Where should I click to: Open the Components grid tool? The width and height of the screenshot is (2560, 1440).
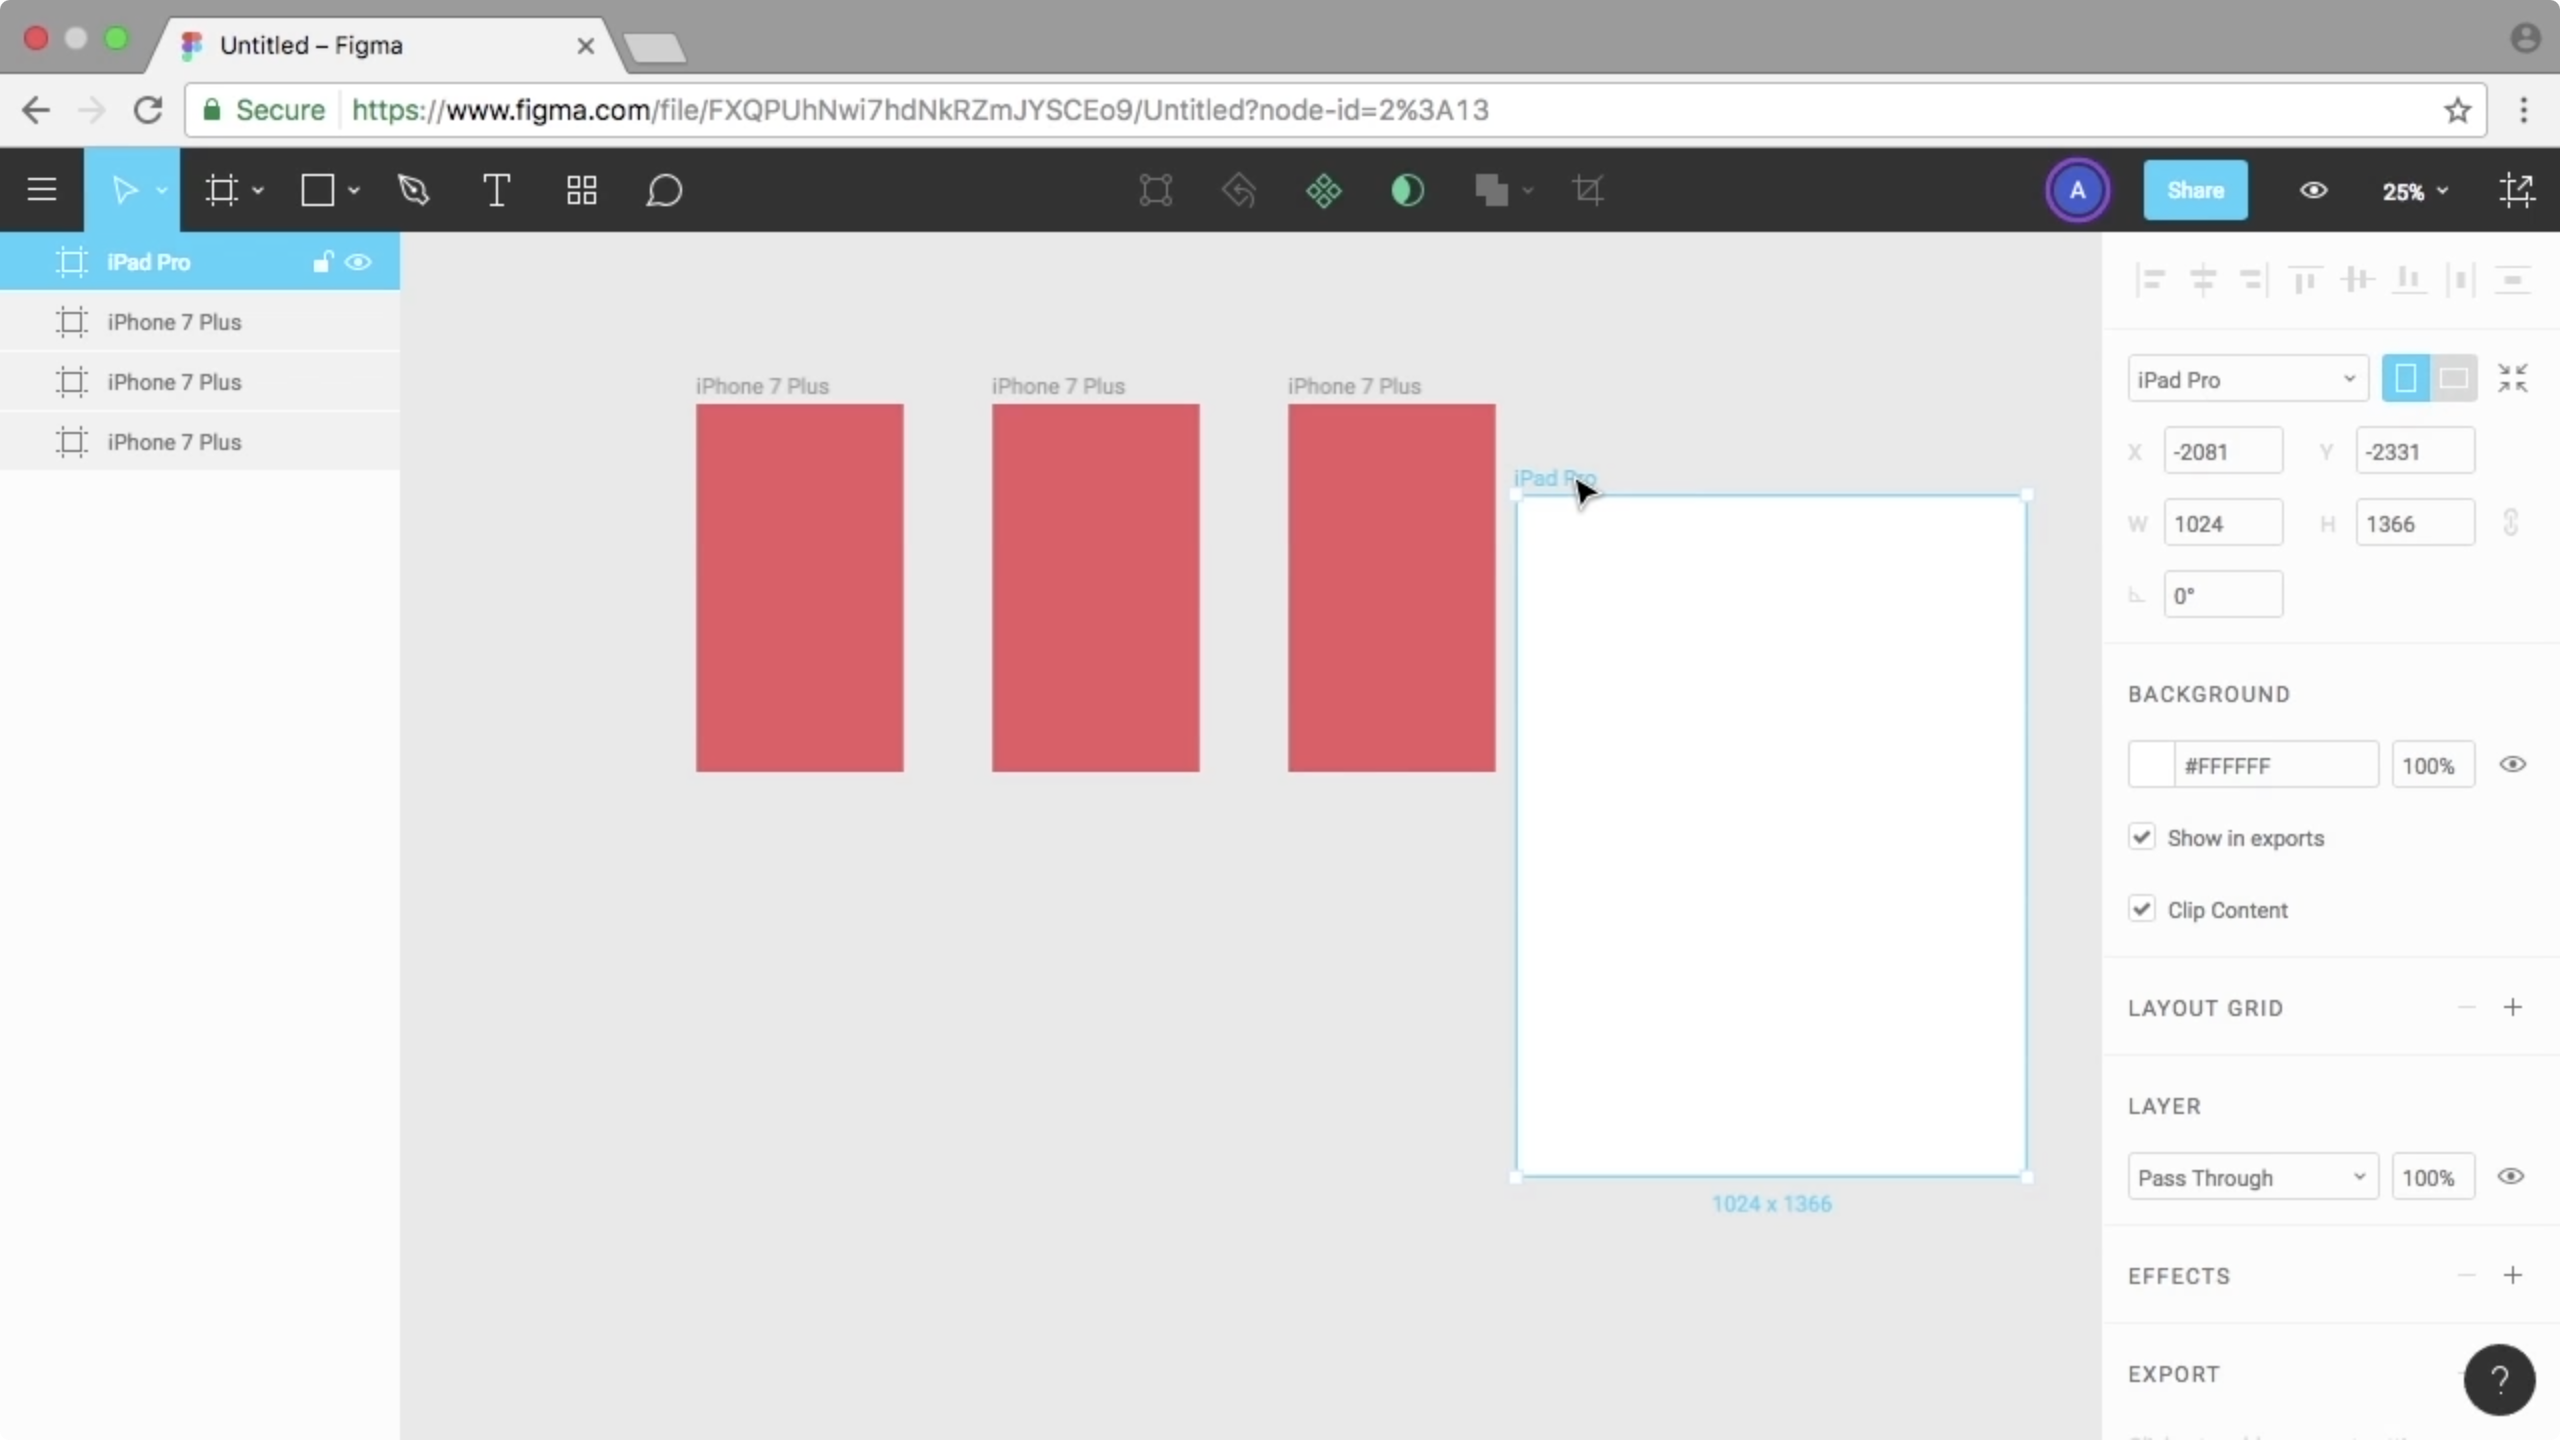(x=581, y=190)
